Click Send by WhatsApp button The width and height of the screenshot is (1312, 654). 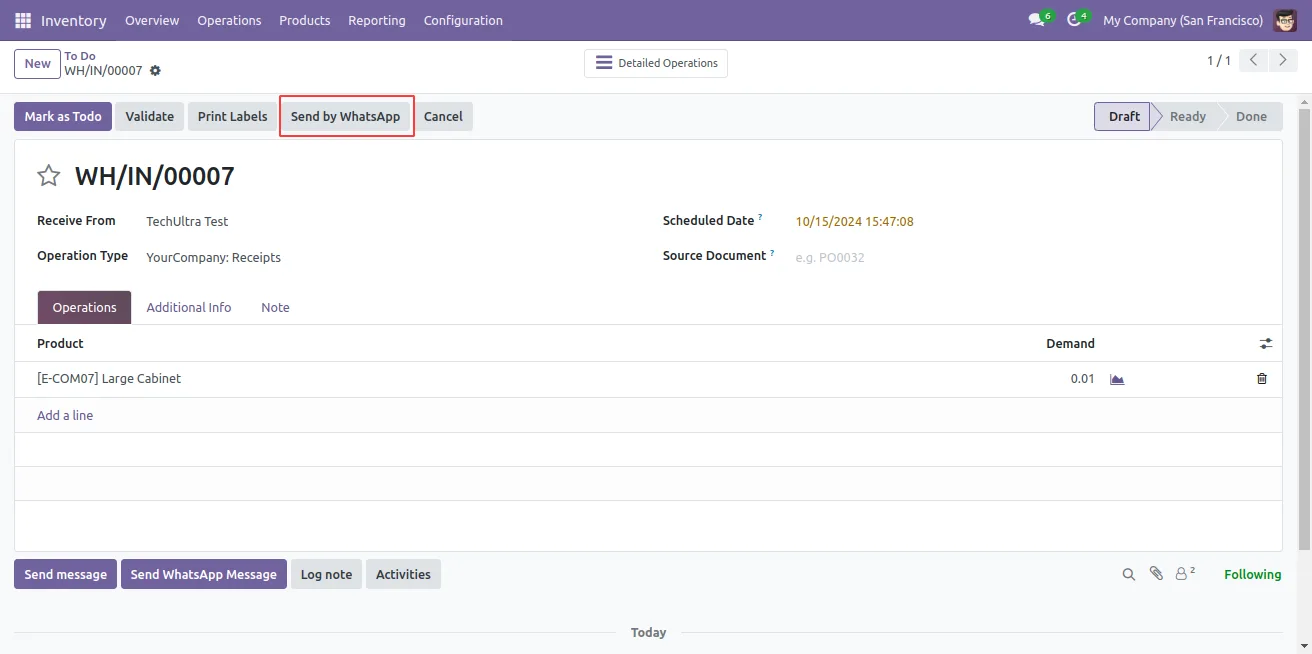[345, 116]
